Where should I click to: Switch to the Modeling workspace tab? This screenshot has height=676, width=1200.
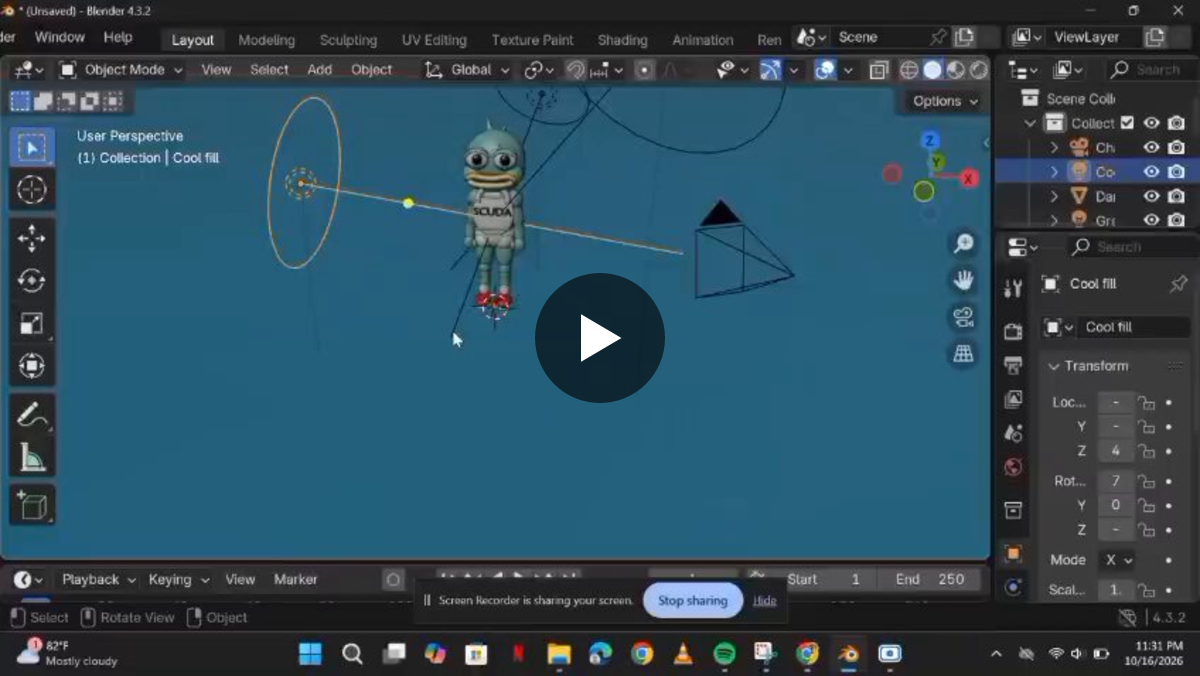click(x=266, y=40)
